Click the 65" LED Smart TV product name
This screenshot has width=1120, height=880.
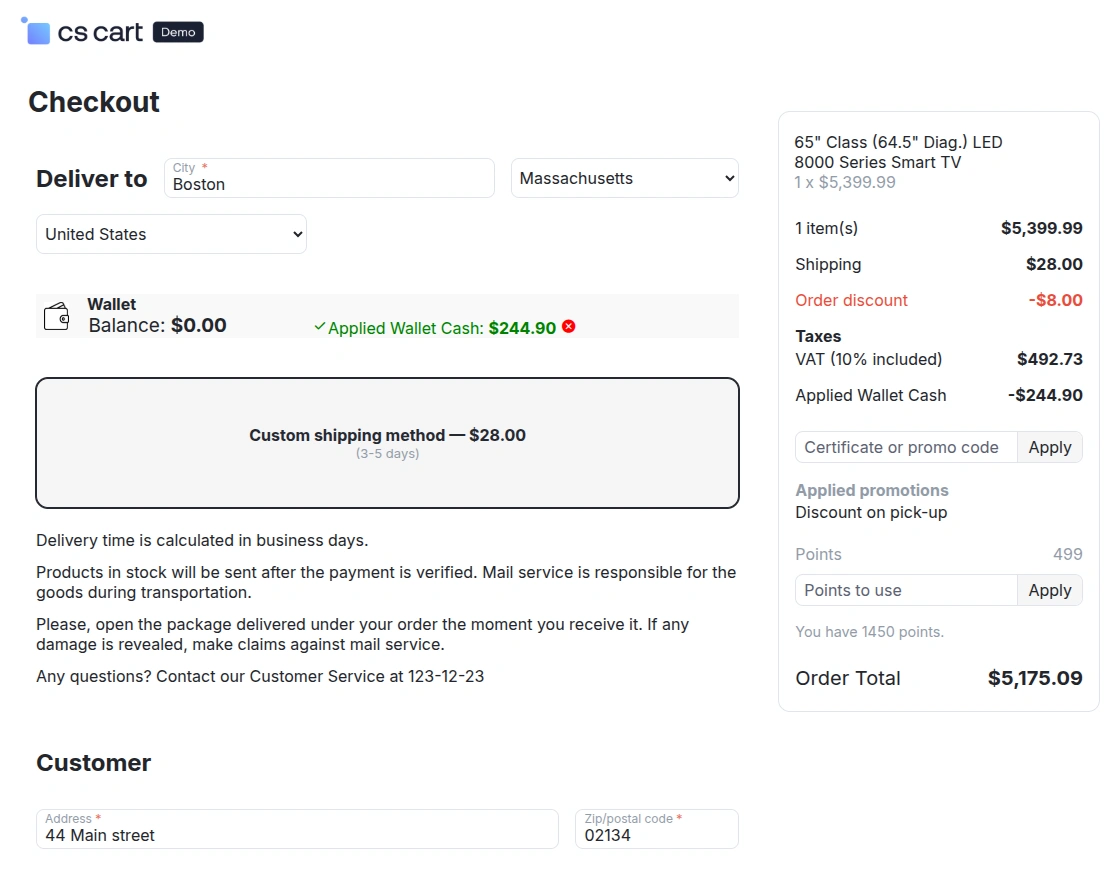click(898, 152)
